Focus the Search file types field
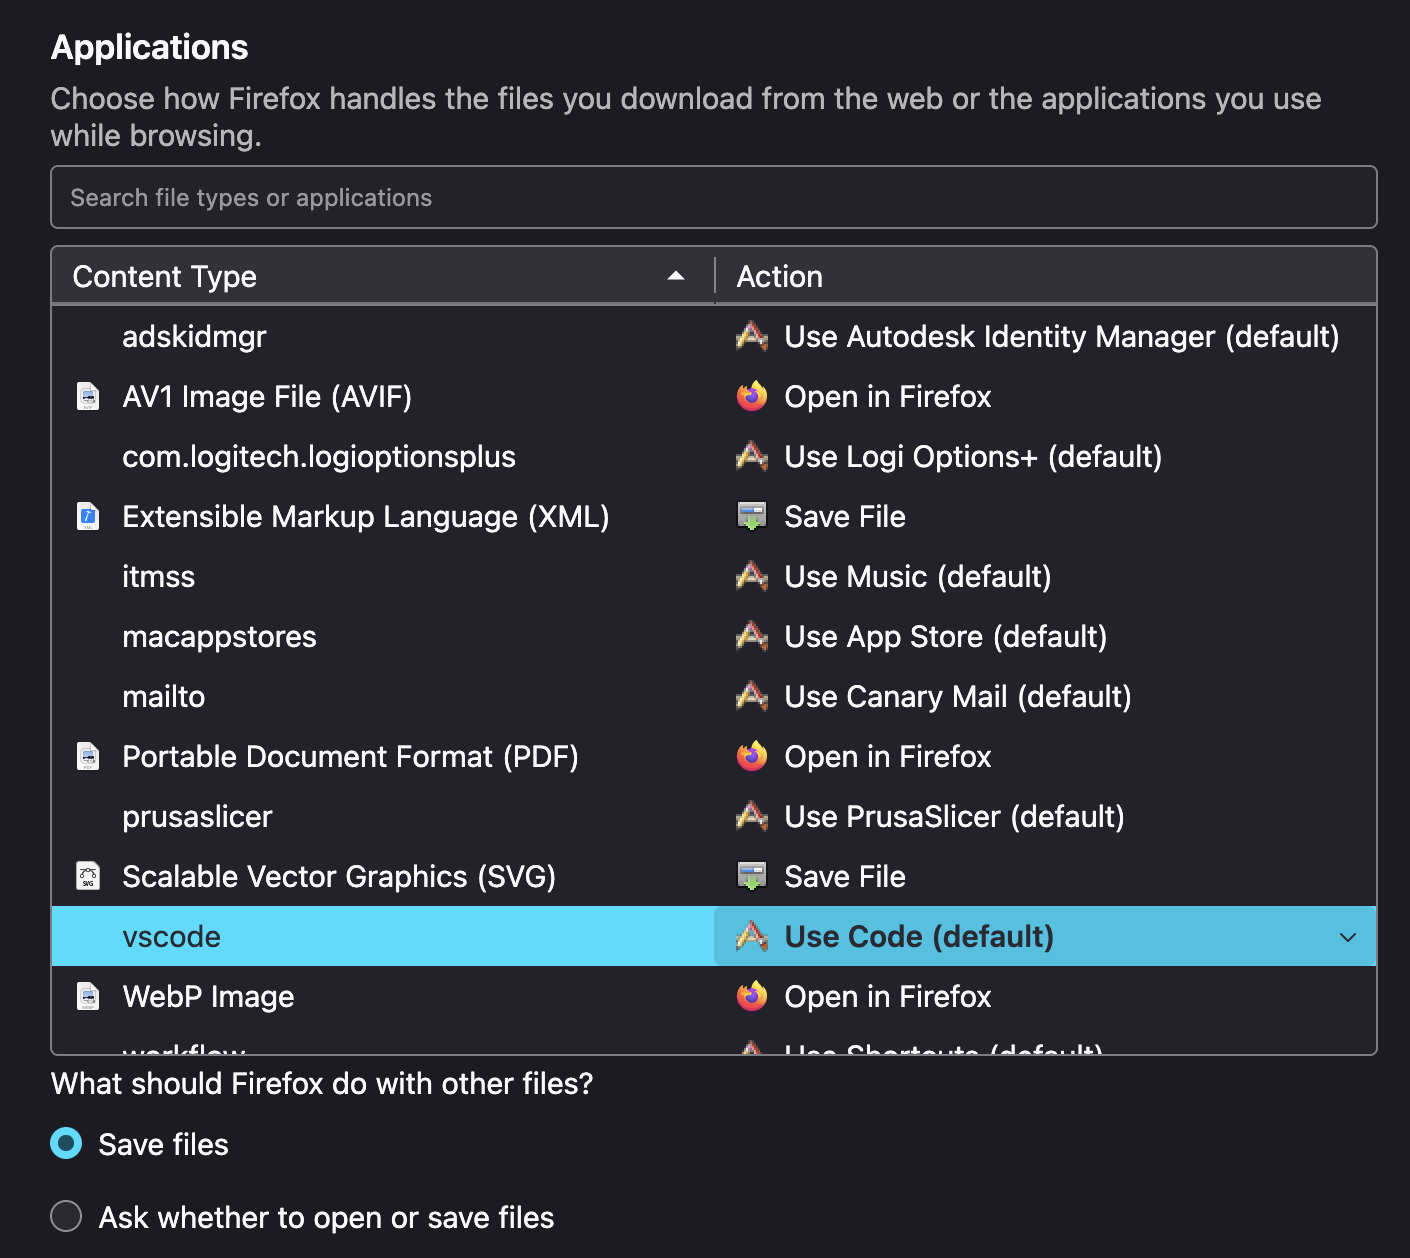The width and height of the screenshot is (1410, 1258). pyautogui.click(x=714, y=197)
